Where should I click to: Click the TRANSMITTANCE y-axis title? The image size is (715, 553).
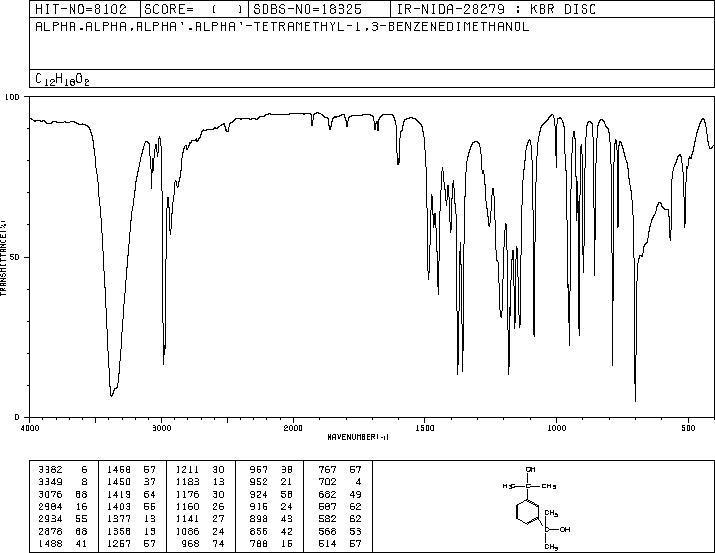(3, 258)
